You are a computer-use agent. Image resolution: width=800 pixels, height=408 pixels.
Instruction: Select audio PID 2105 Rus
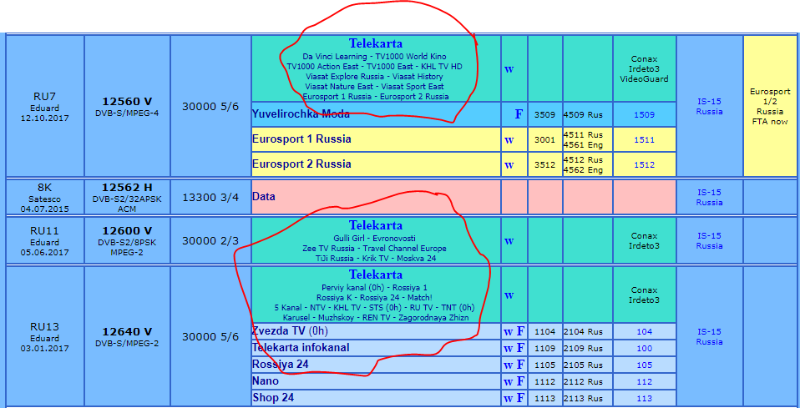click(584, 365)
